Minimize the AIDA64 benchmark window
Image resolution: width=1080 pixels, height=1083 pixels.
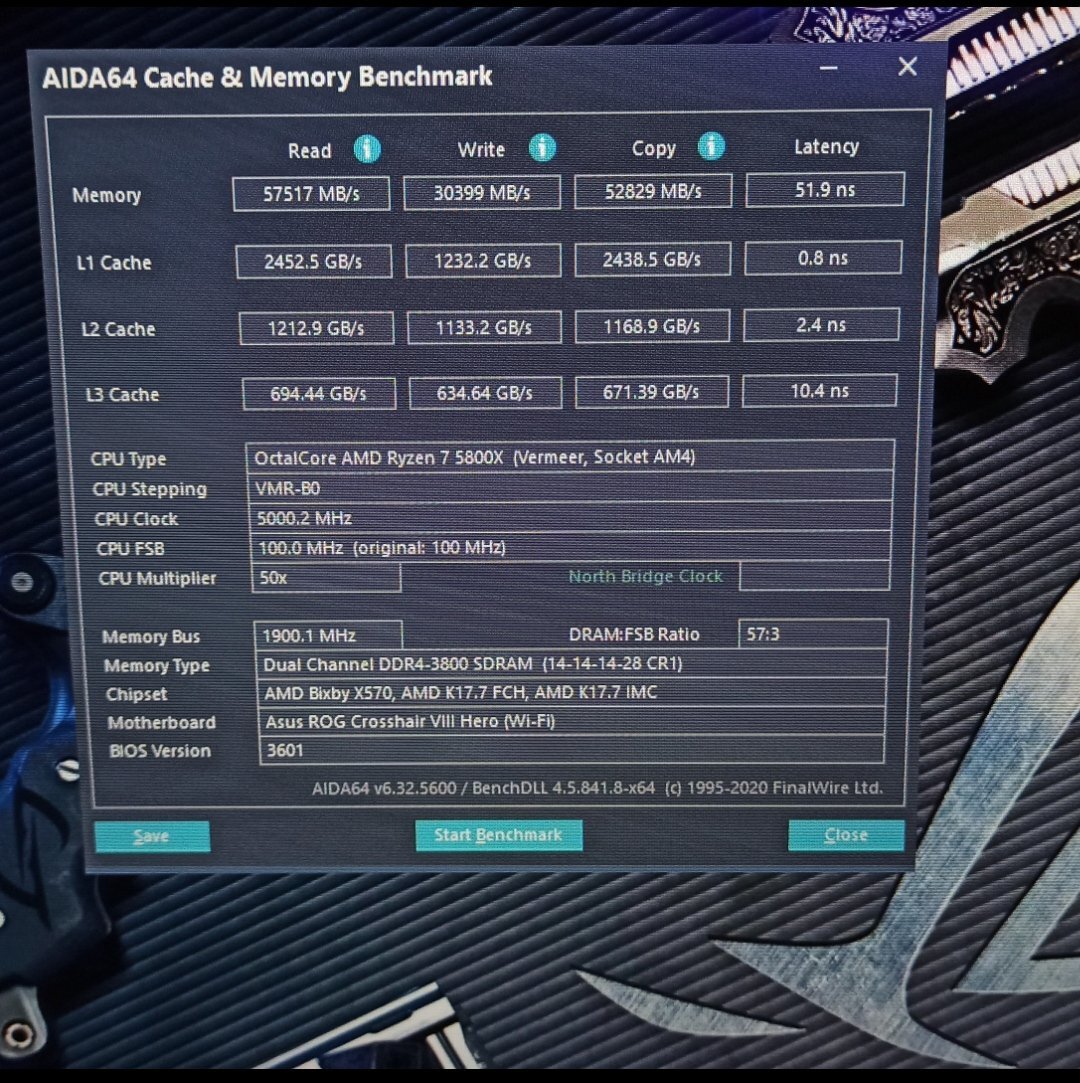(829, 68)
